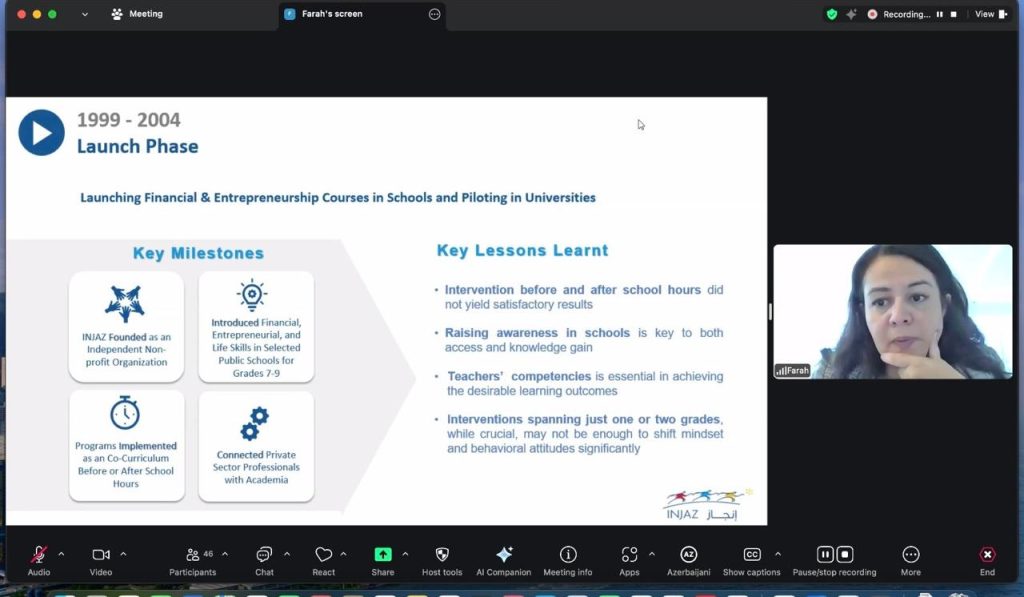1024x597 pixels.
Task: Open Host tools shield icon
Action: [442, 555]
